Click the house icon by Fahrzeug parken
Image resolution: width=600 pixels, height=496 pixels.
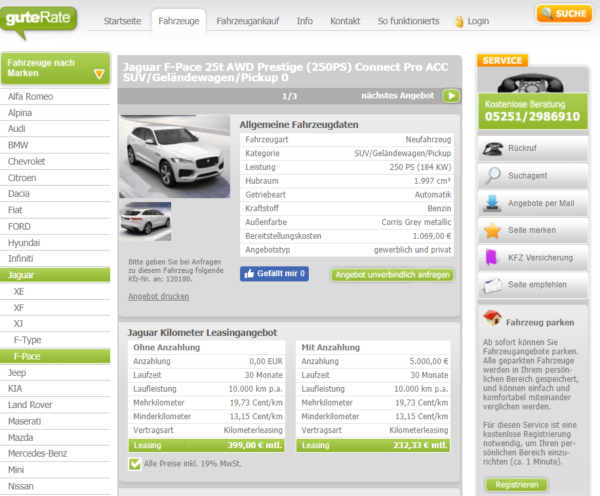(x=492, y=318)
